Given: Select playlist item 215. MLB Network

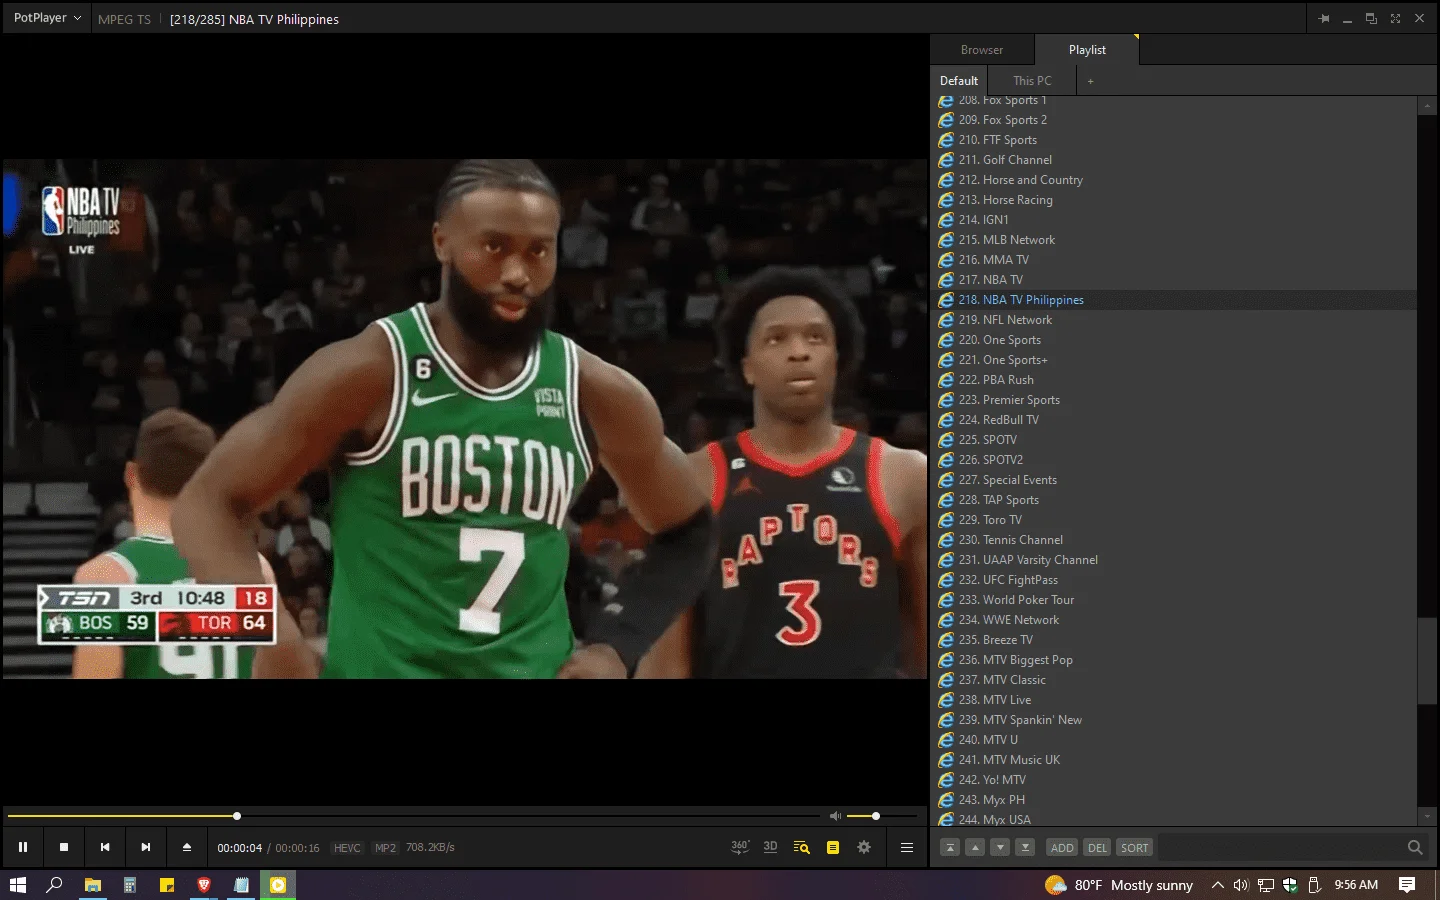Looking at the screenshot, I should pyautogui.click(x=1175, y=240).
